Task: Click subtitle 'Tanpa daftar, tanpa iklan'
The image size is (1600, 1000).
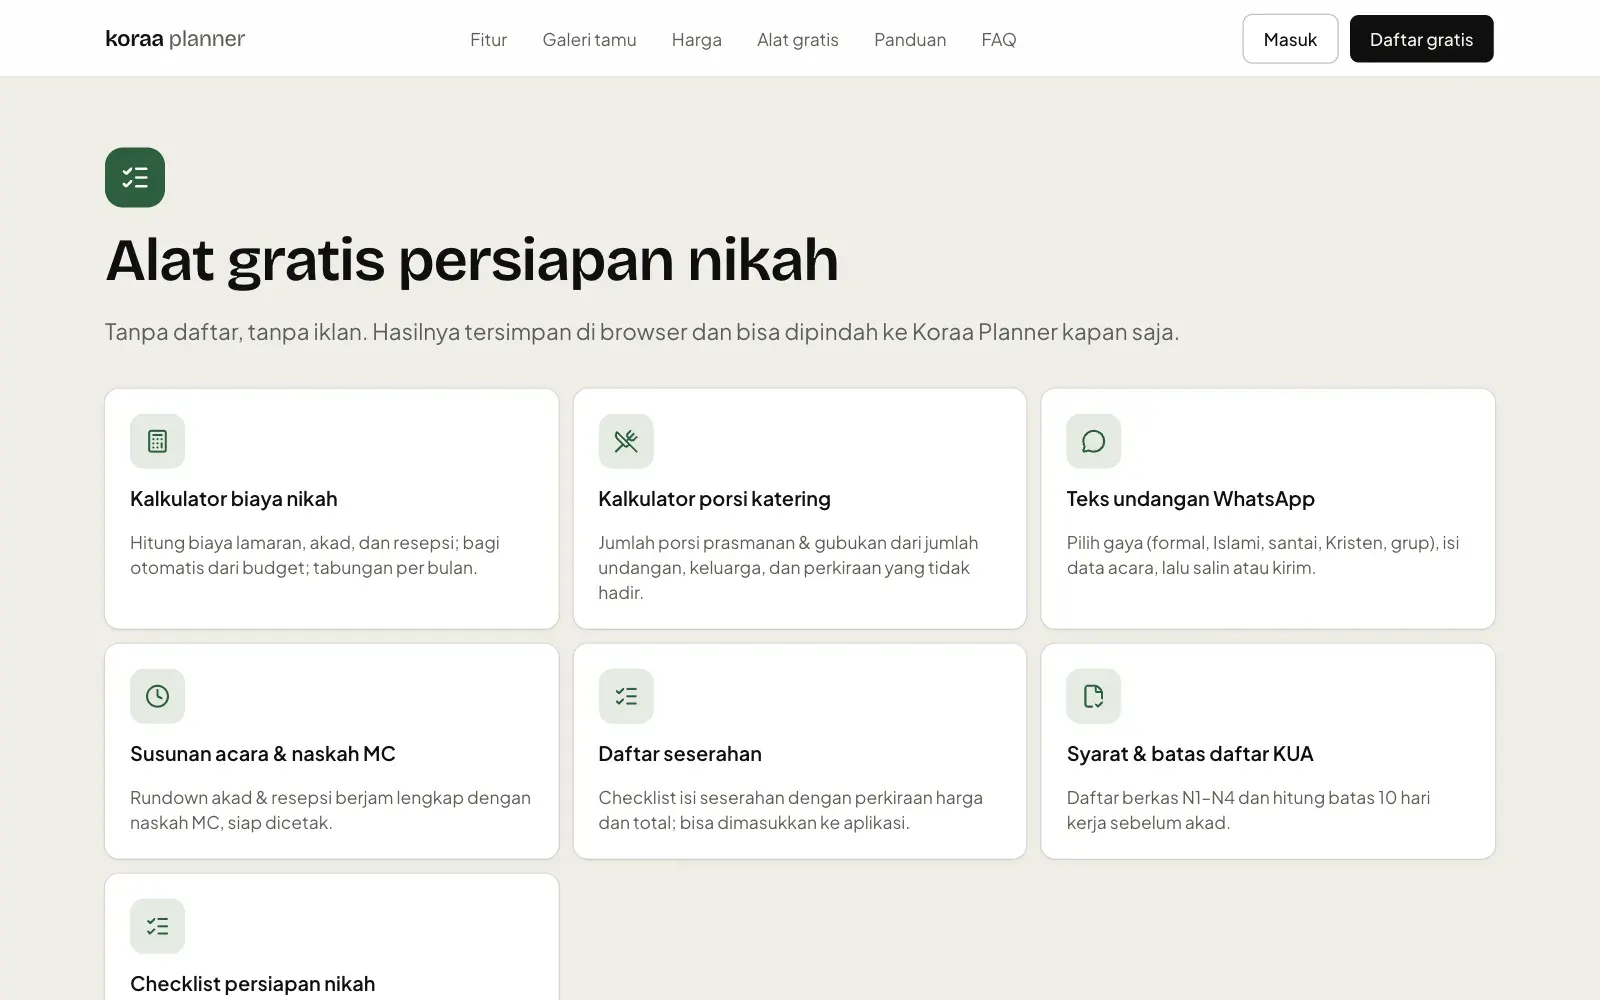Action: (x=642, y=332)
